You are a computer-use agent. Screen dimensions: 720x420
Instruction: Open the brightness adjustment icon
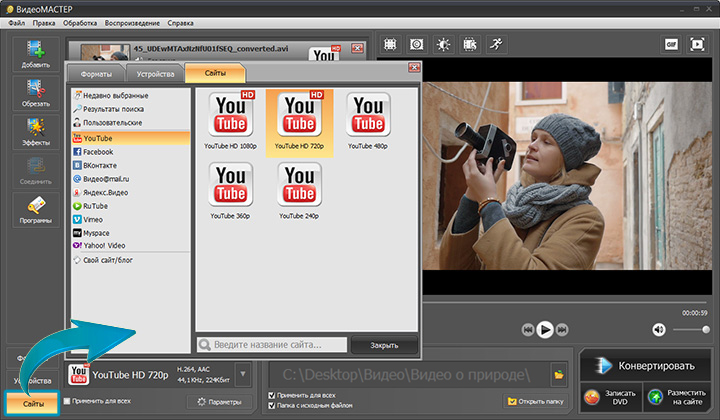click(443, 45)
